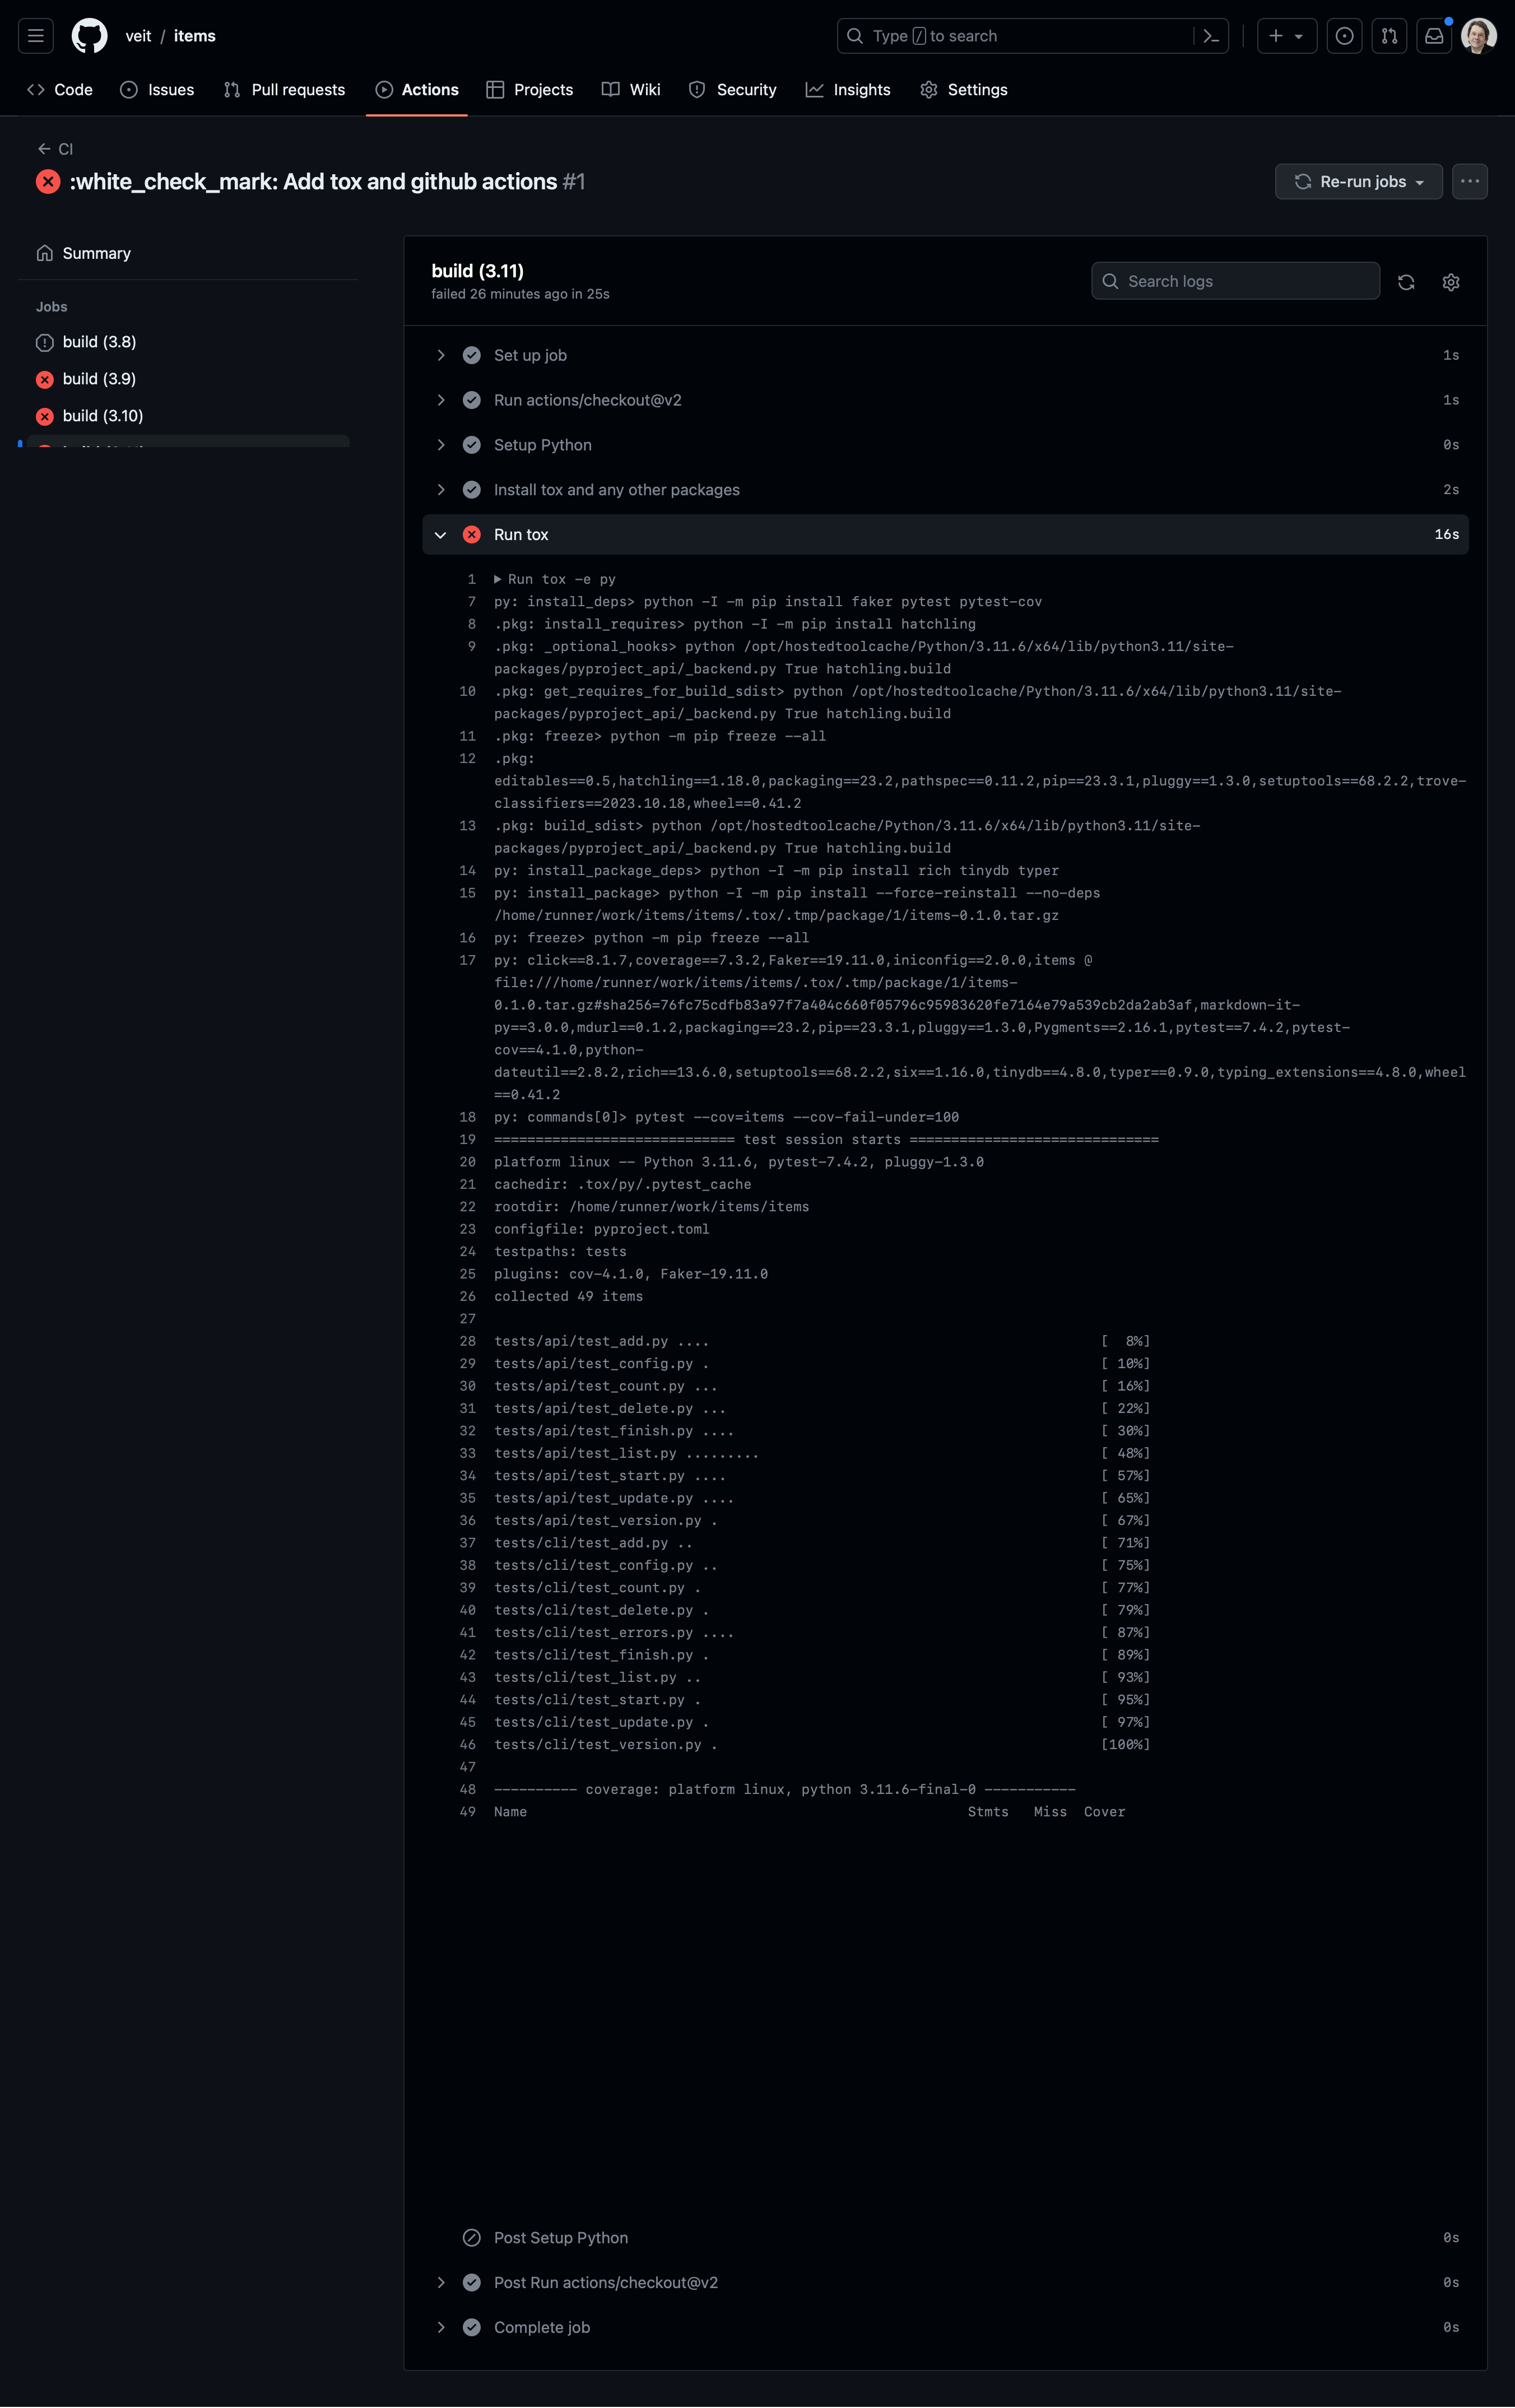Expand the Set up job step
Image resolution: width=1515 pixels, height=2408 pixels.
click(945, 355)
